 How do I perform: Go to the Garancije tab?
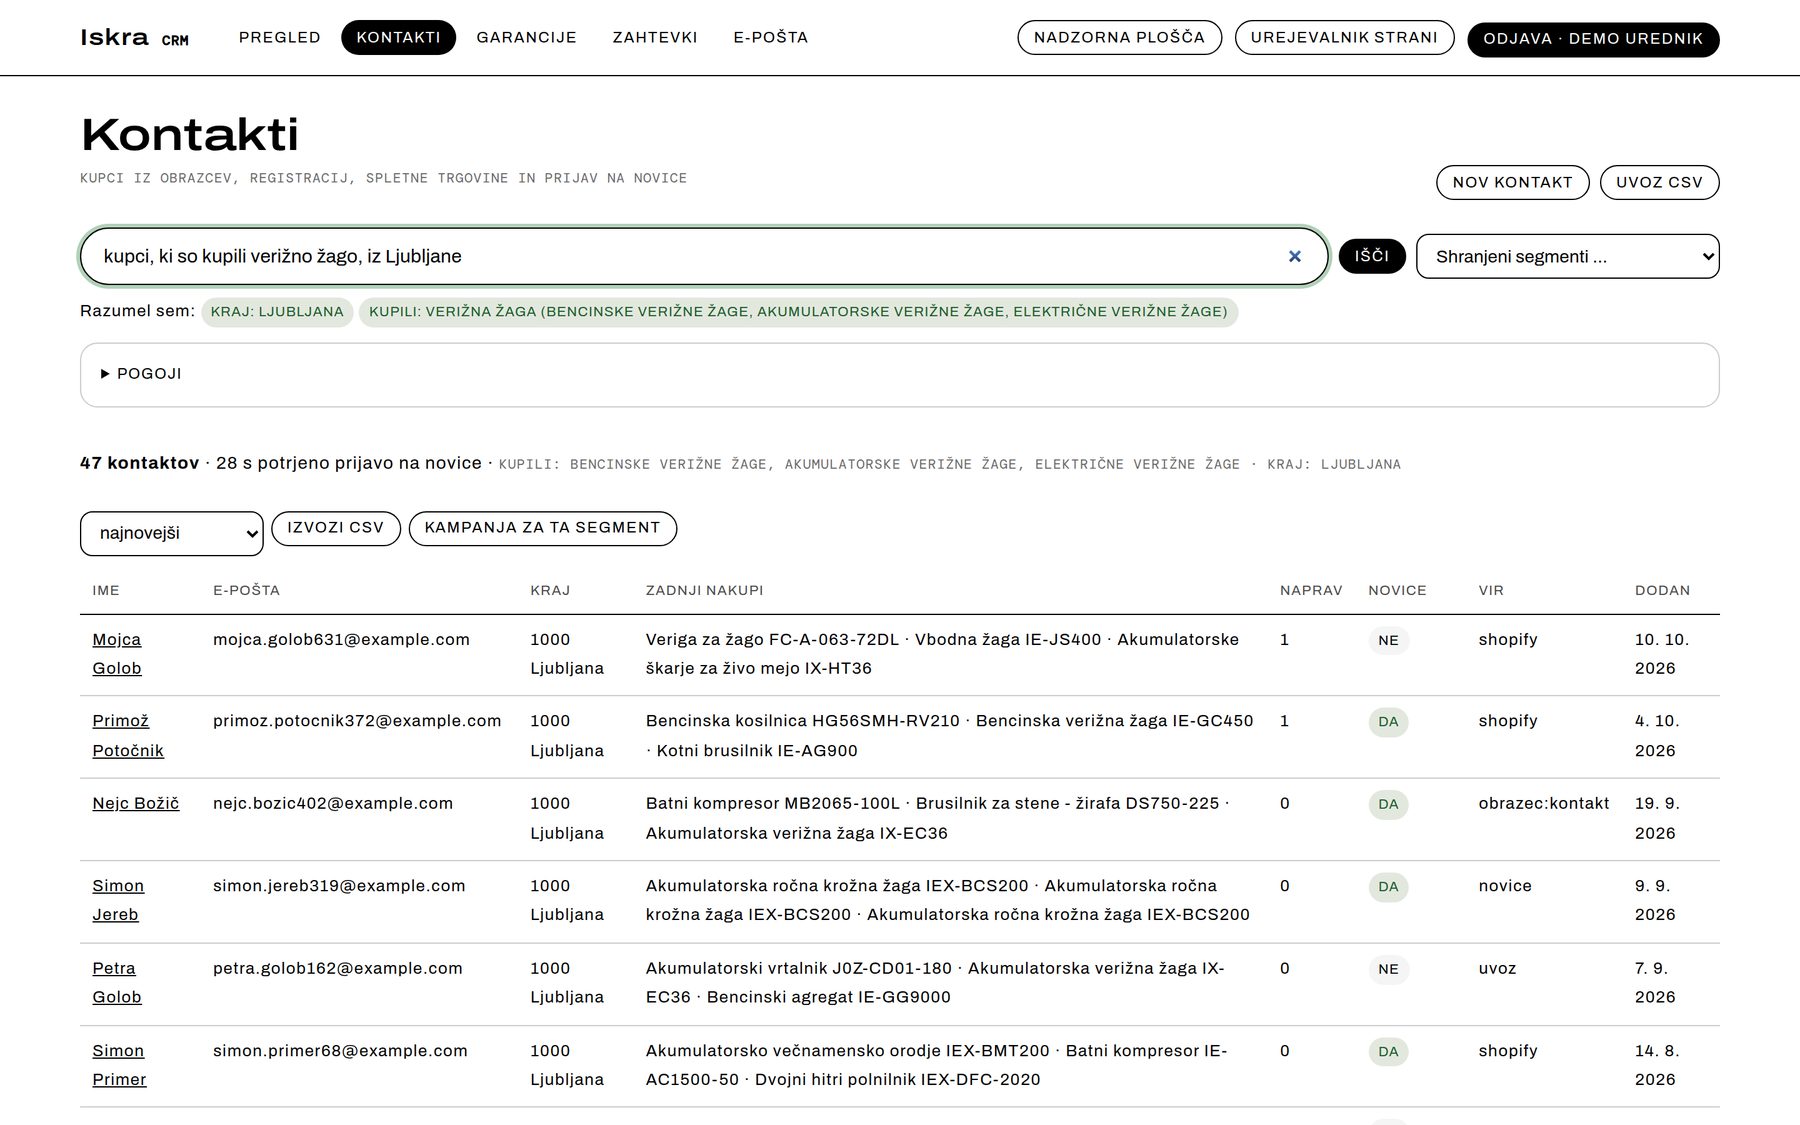pos(526,37)
